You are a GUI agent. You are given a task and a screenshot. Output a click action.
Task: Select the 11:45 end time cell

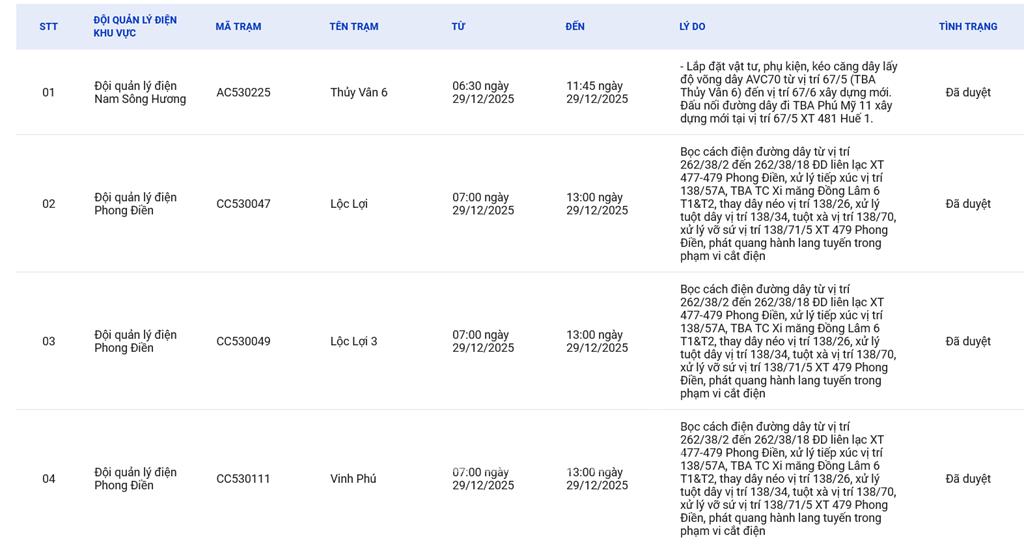tap(597, 93)
